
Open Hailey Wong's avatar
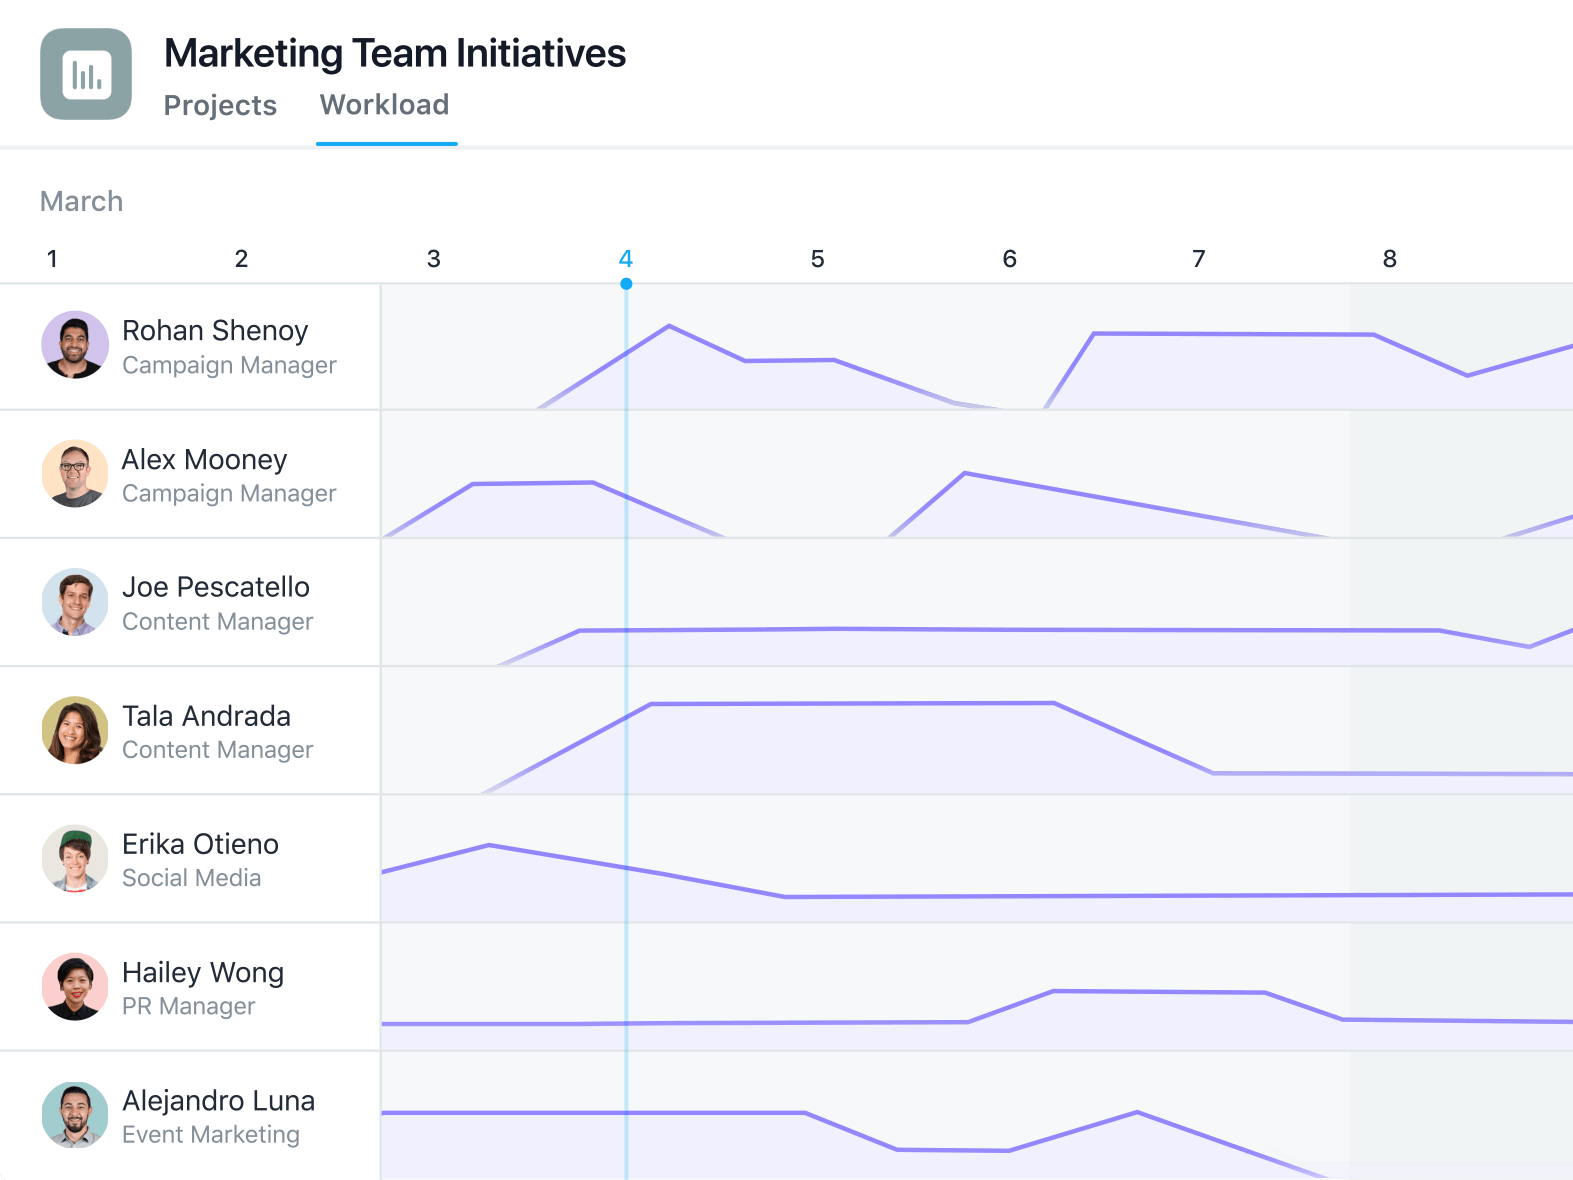tap(75, 987)
